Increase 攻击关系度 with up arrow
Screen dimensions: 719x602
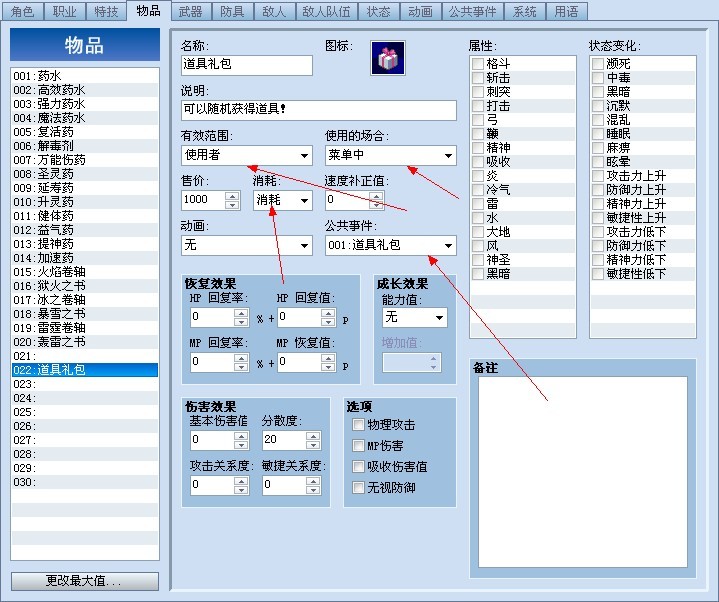coord(241,480)
